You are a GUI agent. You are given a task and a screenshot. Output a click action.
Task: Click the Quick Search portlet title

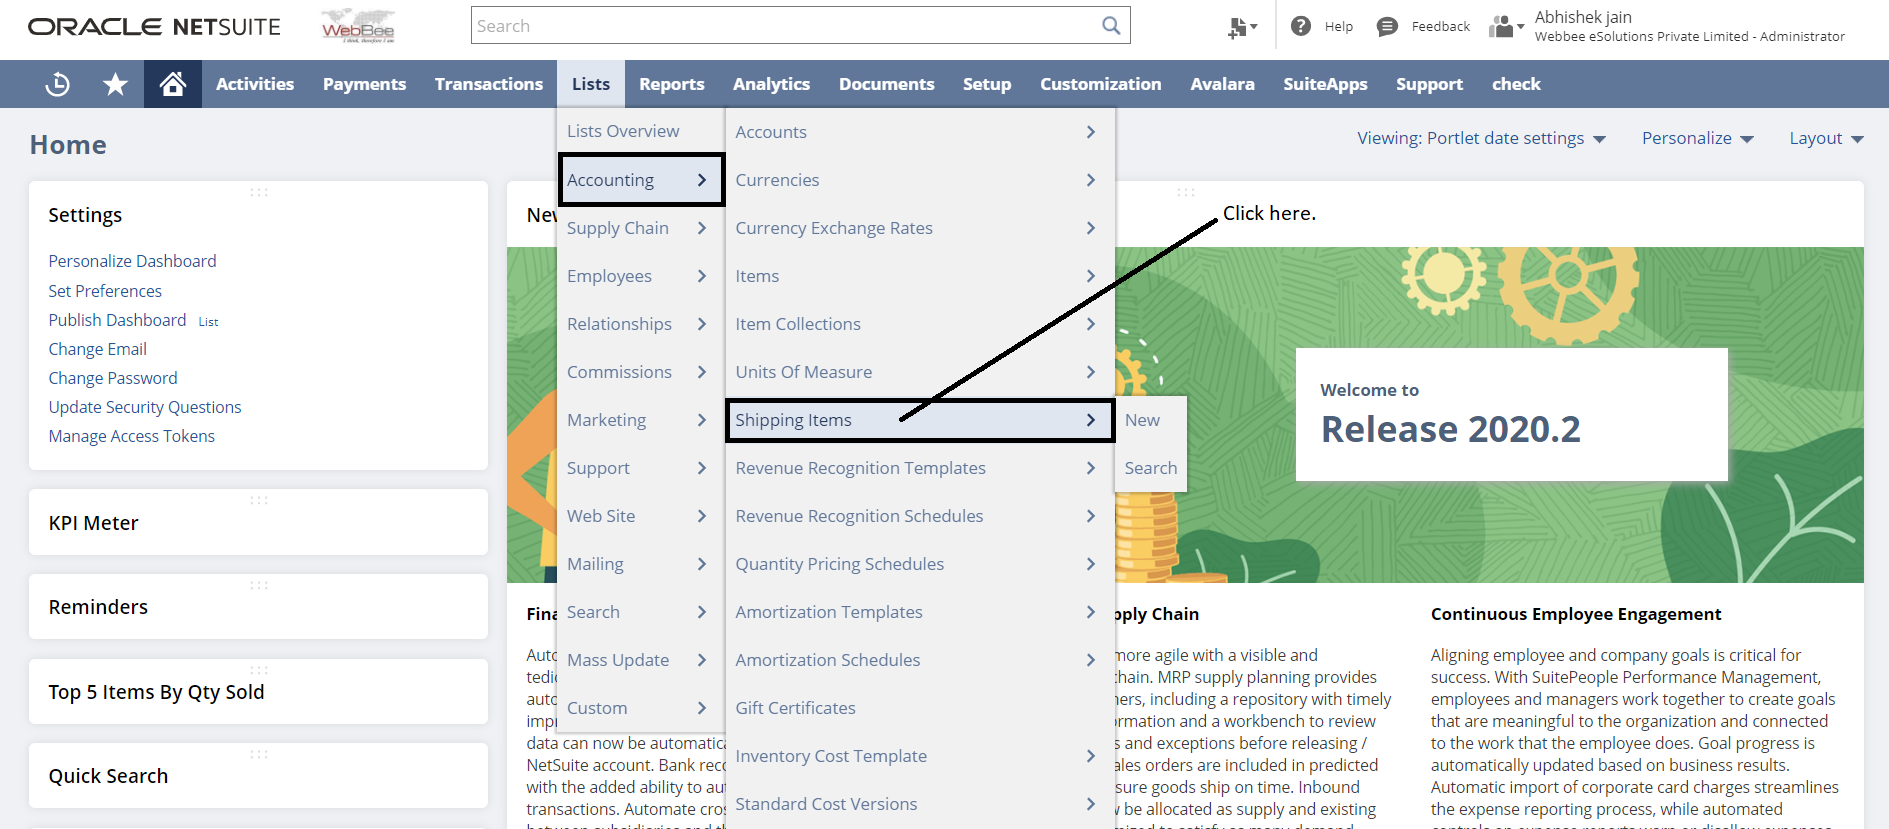[108, 776]
